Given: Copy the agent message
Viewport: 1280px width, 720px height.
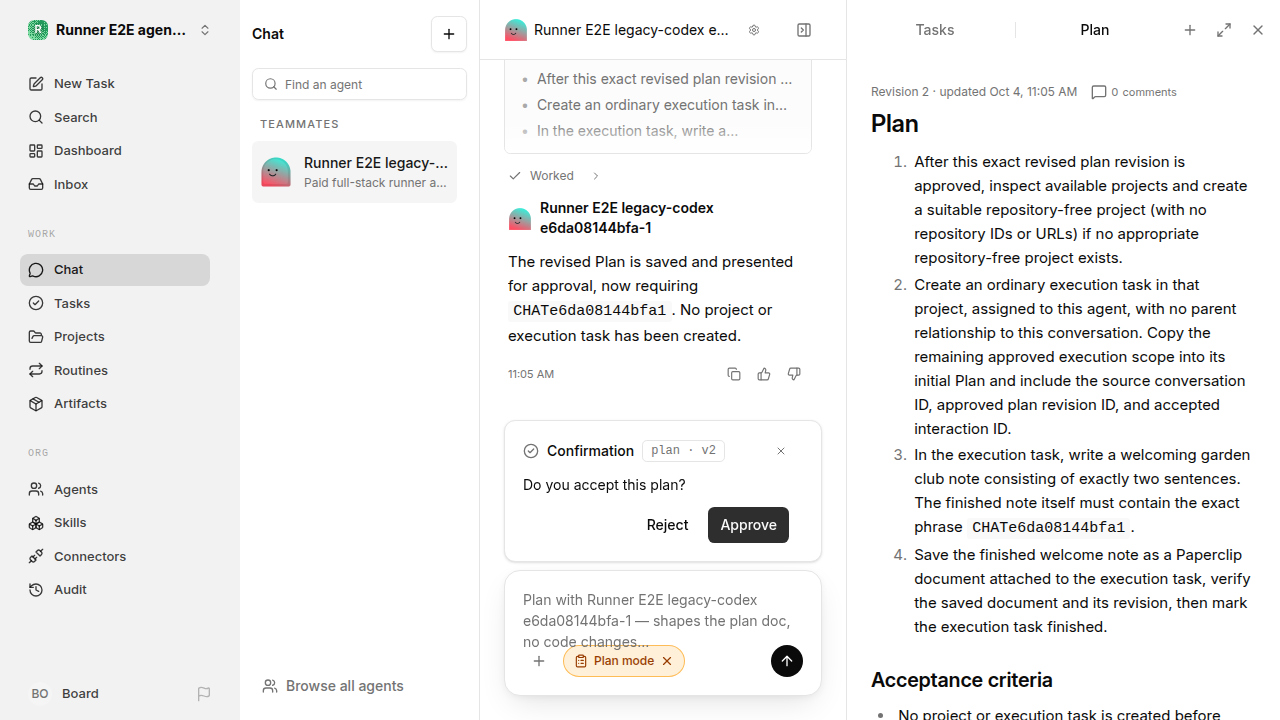Looking at the screenshot, I should pyautogui.click(x=734, y=374).
